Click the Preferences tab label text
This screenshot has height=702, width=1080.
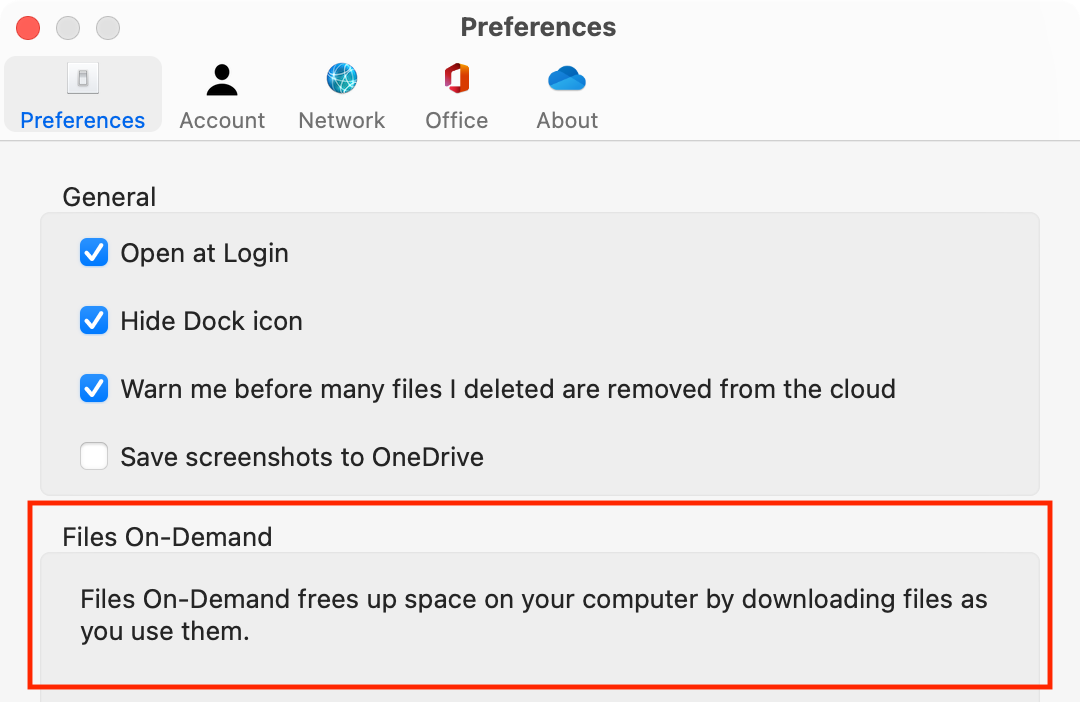[x=83, y=120]
